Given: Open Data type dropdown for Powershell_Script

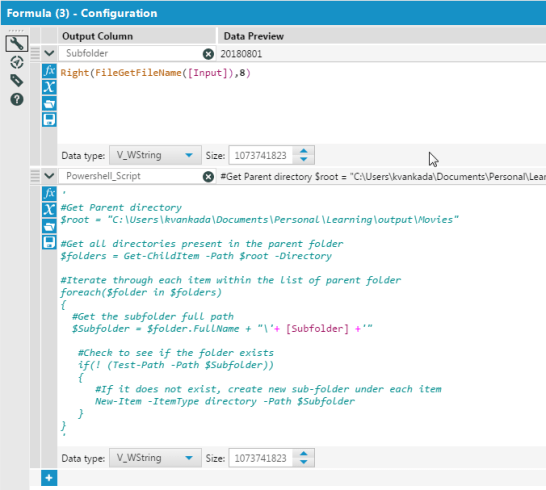Looking at the screenshot, I should (155, 458).
